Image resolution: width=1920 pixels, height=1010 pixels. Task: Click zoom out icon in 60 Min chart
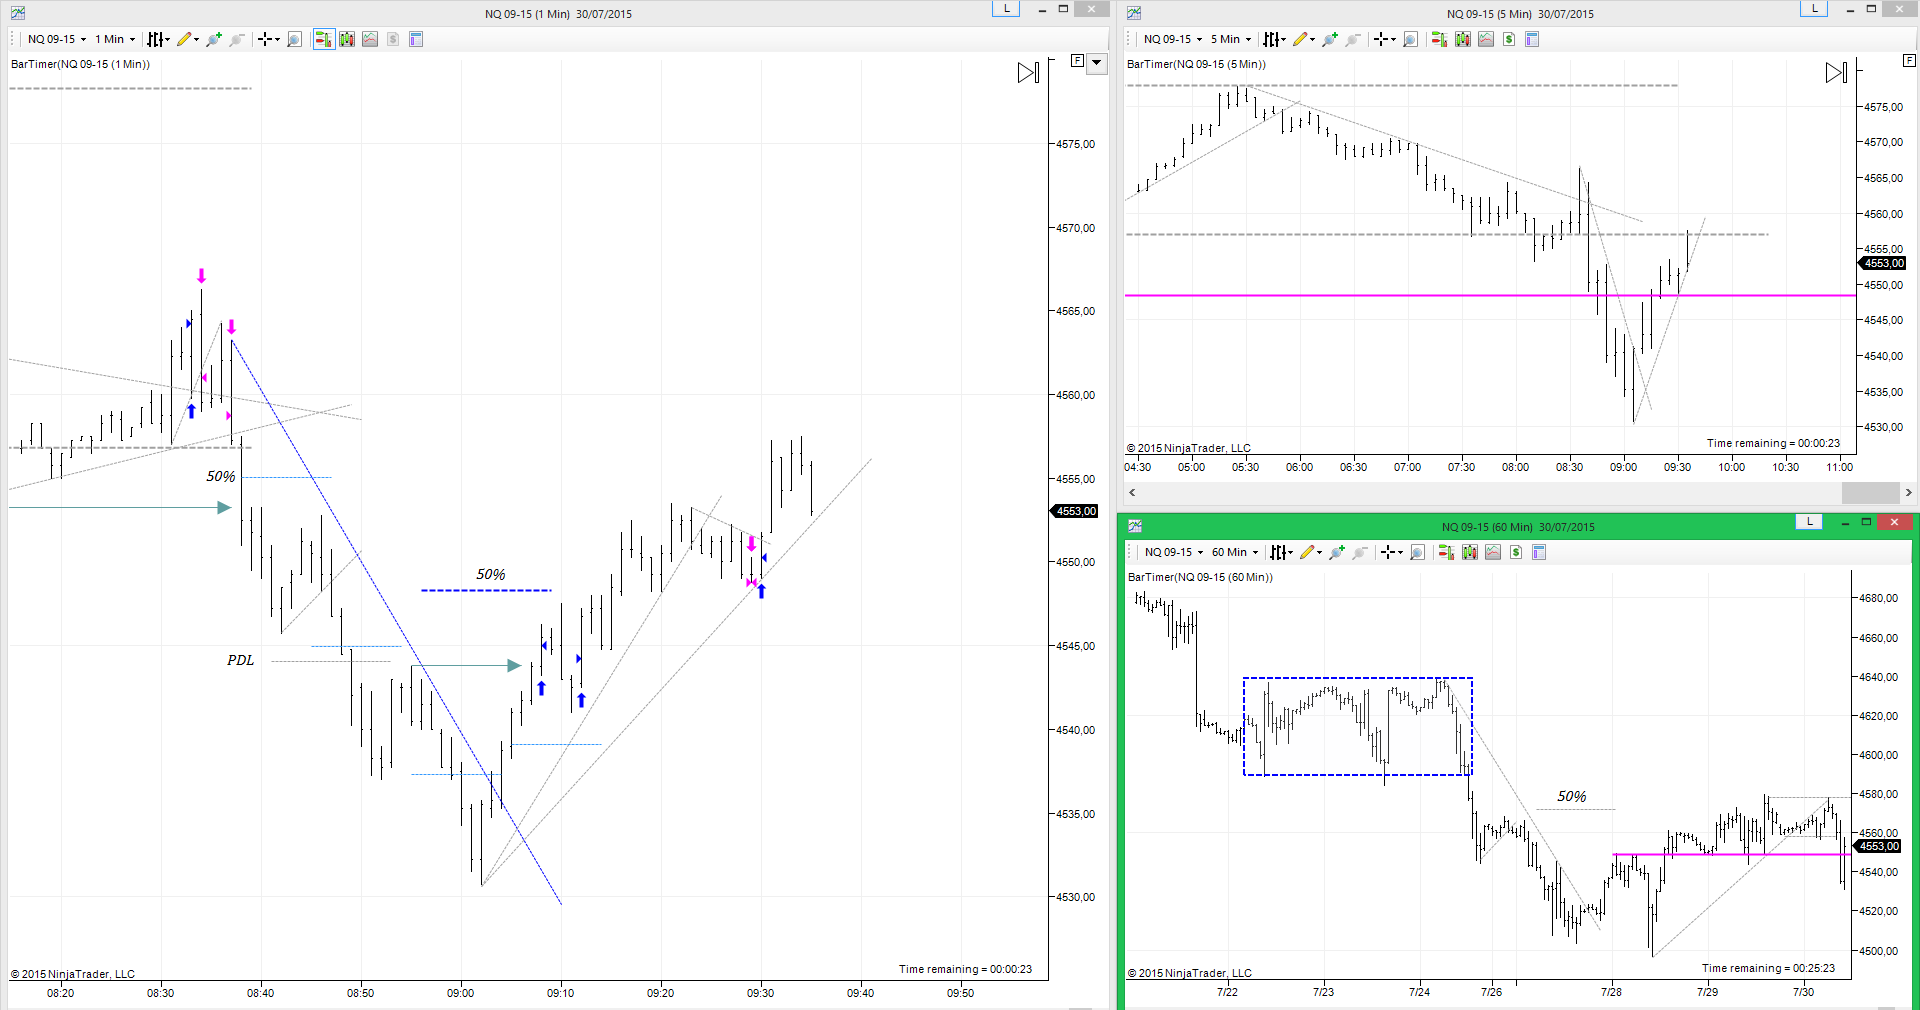(1360, 552)
